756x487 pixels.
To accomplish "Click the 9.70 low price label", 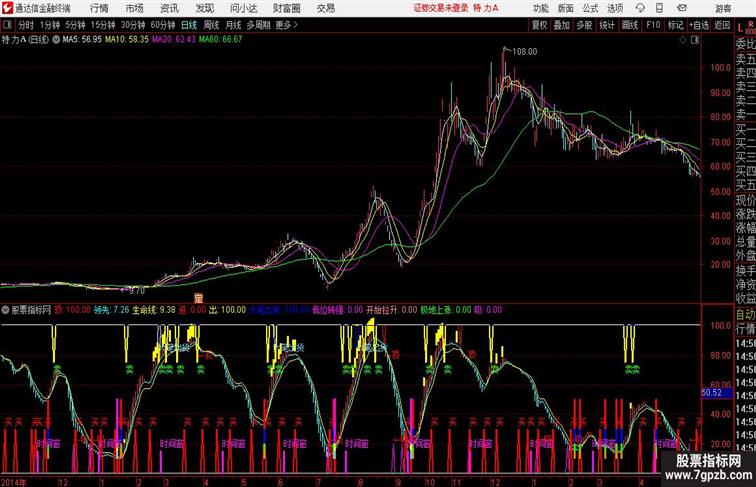I will click(137, 291).
